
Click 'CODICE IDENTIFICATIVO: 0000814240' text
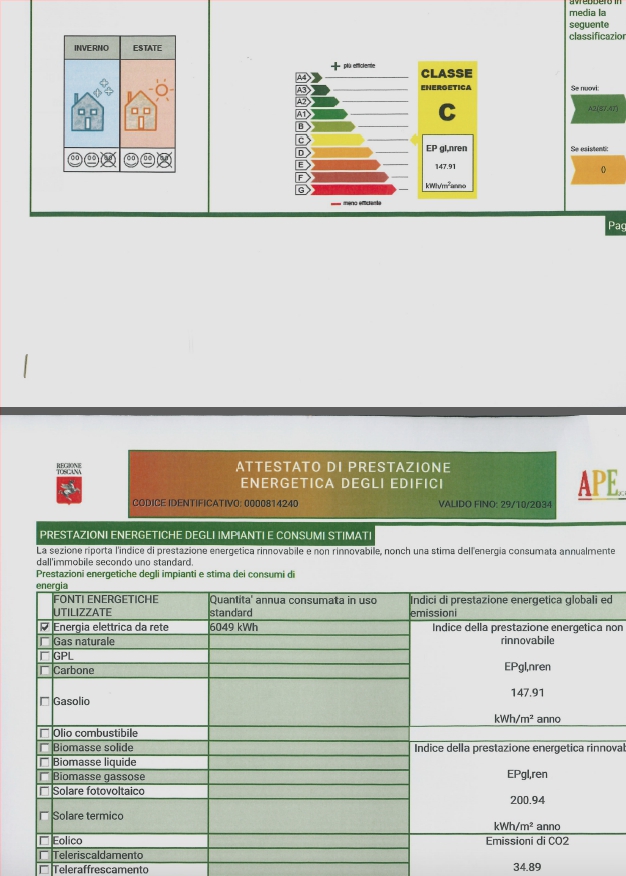point(215,503)
